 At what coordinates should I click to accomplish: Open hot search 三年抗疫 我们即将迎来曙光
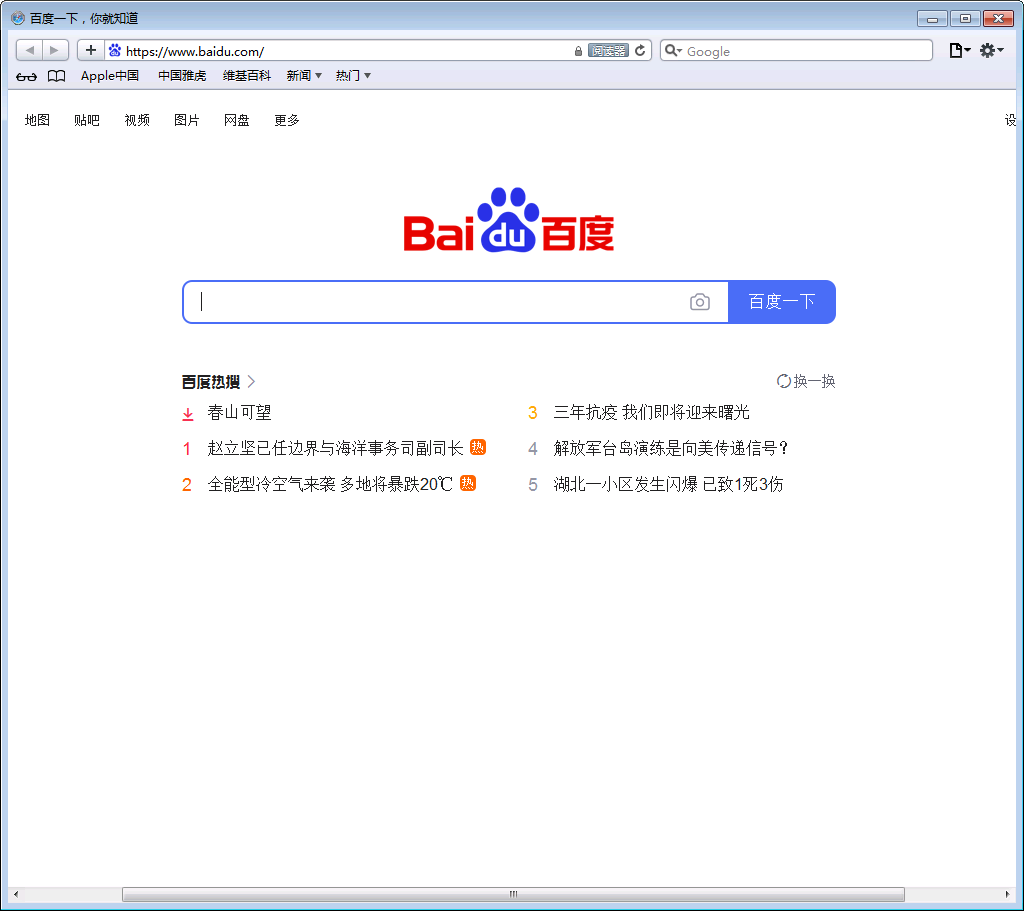coord(651,413)
